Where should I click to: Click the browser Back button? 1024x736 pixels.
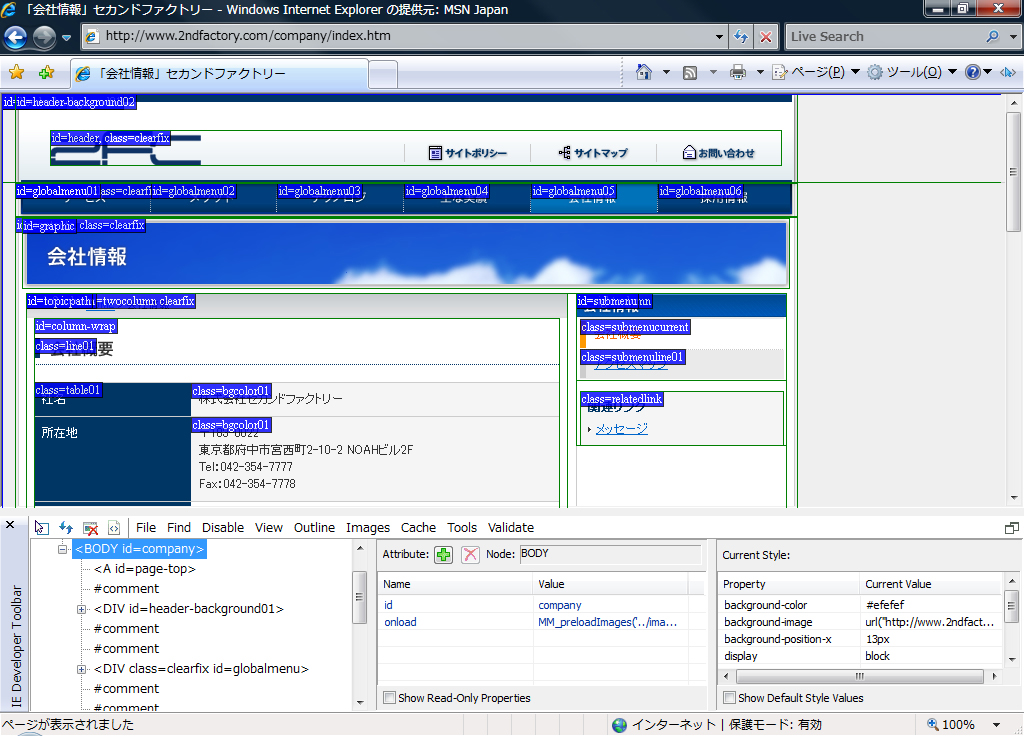[15, 37]
